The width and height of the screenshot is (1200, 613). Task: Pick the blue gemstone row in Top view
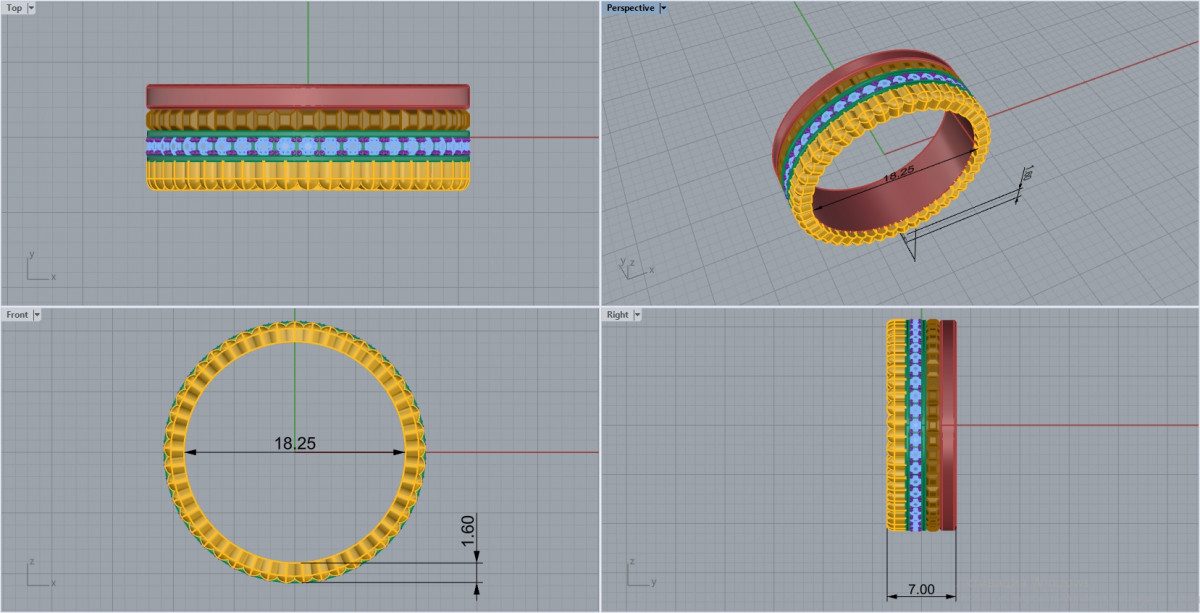308,146
